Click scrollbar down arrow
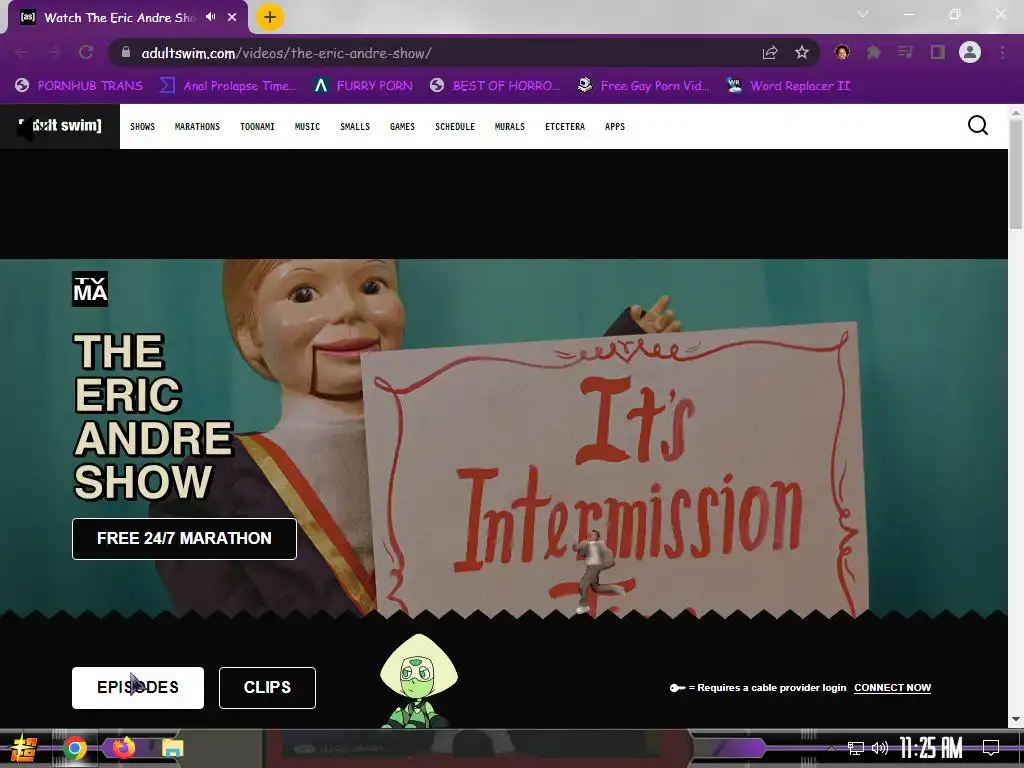1024x768 pixels. pos(1016,719)
